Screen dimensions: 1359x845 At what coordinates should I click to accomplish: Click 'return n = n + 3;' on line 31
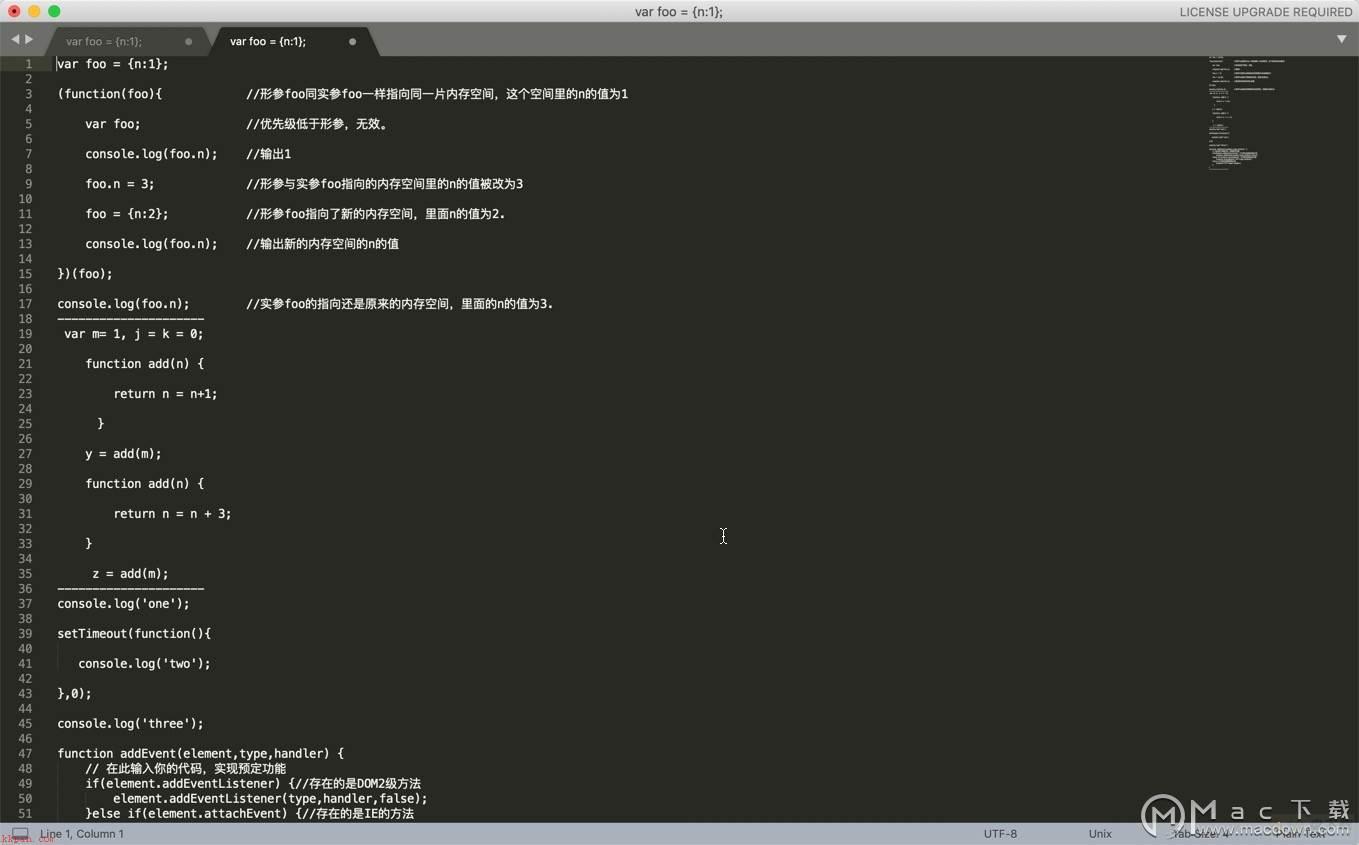click(172, 514)
